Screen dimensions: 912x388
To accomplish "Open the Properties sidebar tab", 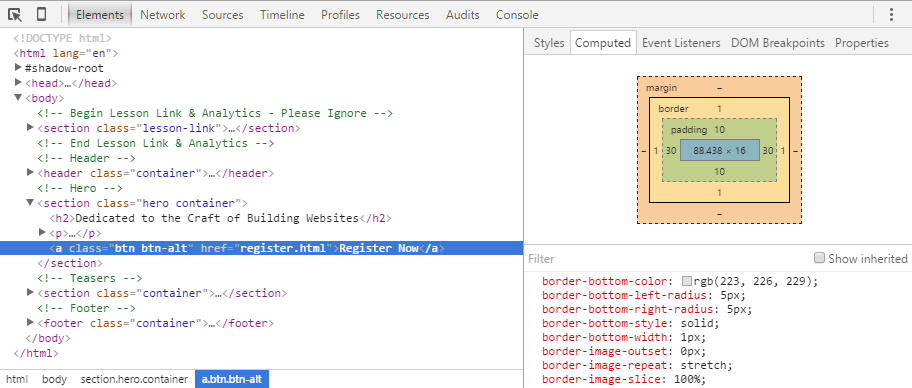I will (x=862, y=43).
